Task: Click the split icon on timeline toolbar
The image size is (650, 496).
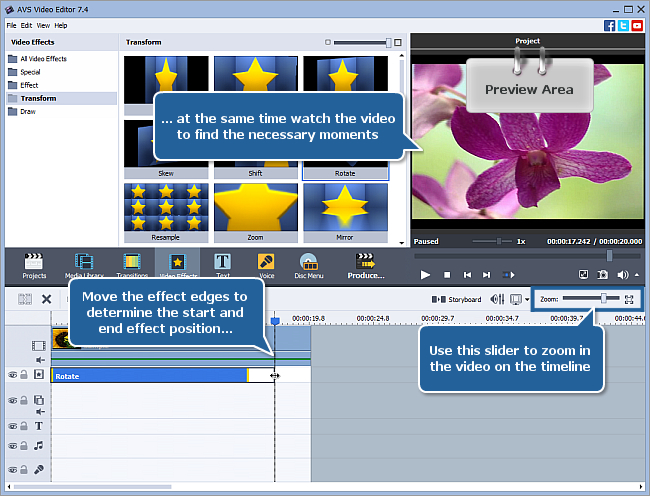Action: [x=24, y=299]
